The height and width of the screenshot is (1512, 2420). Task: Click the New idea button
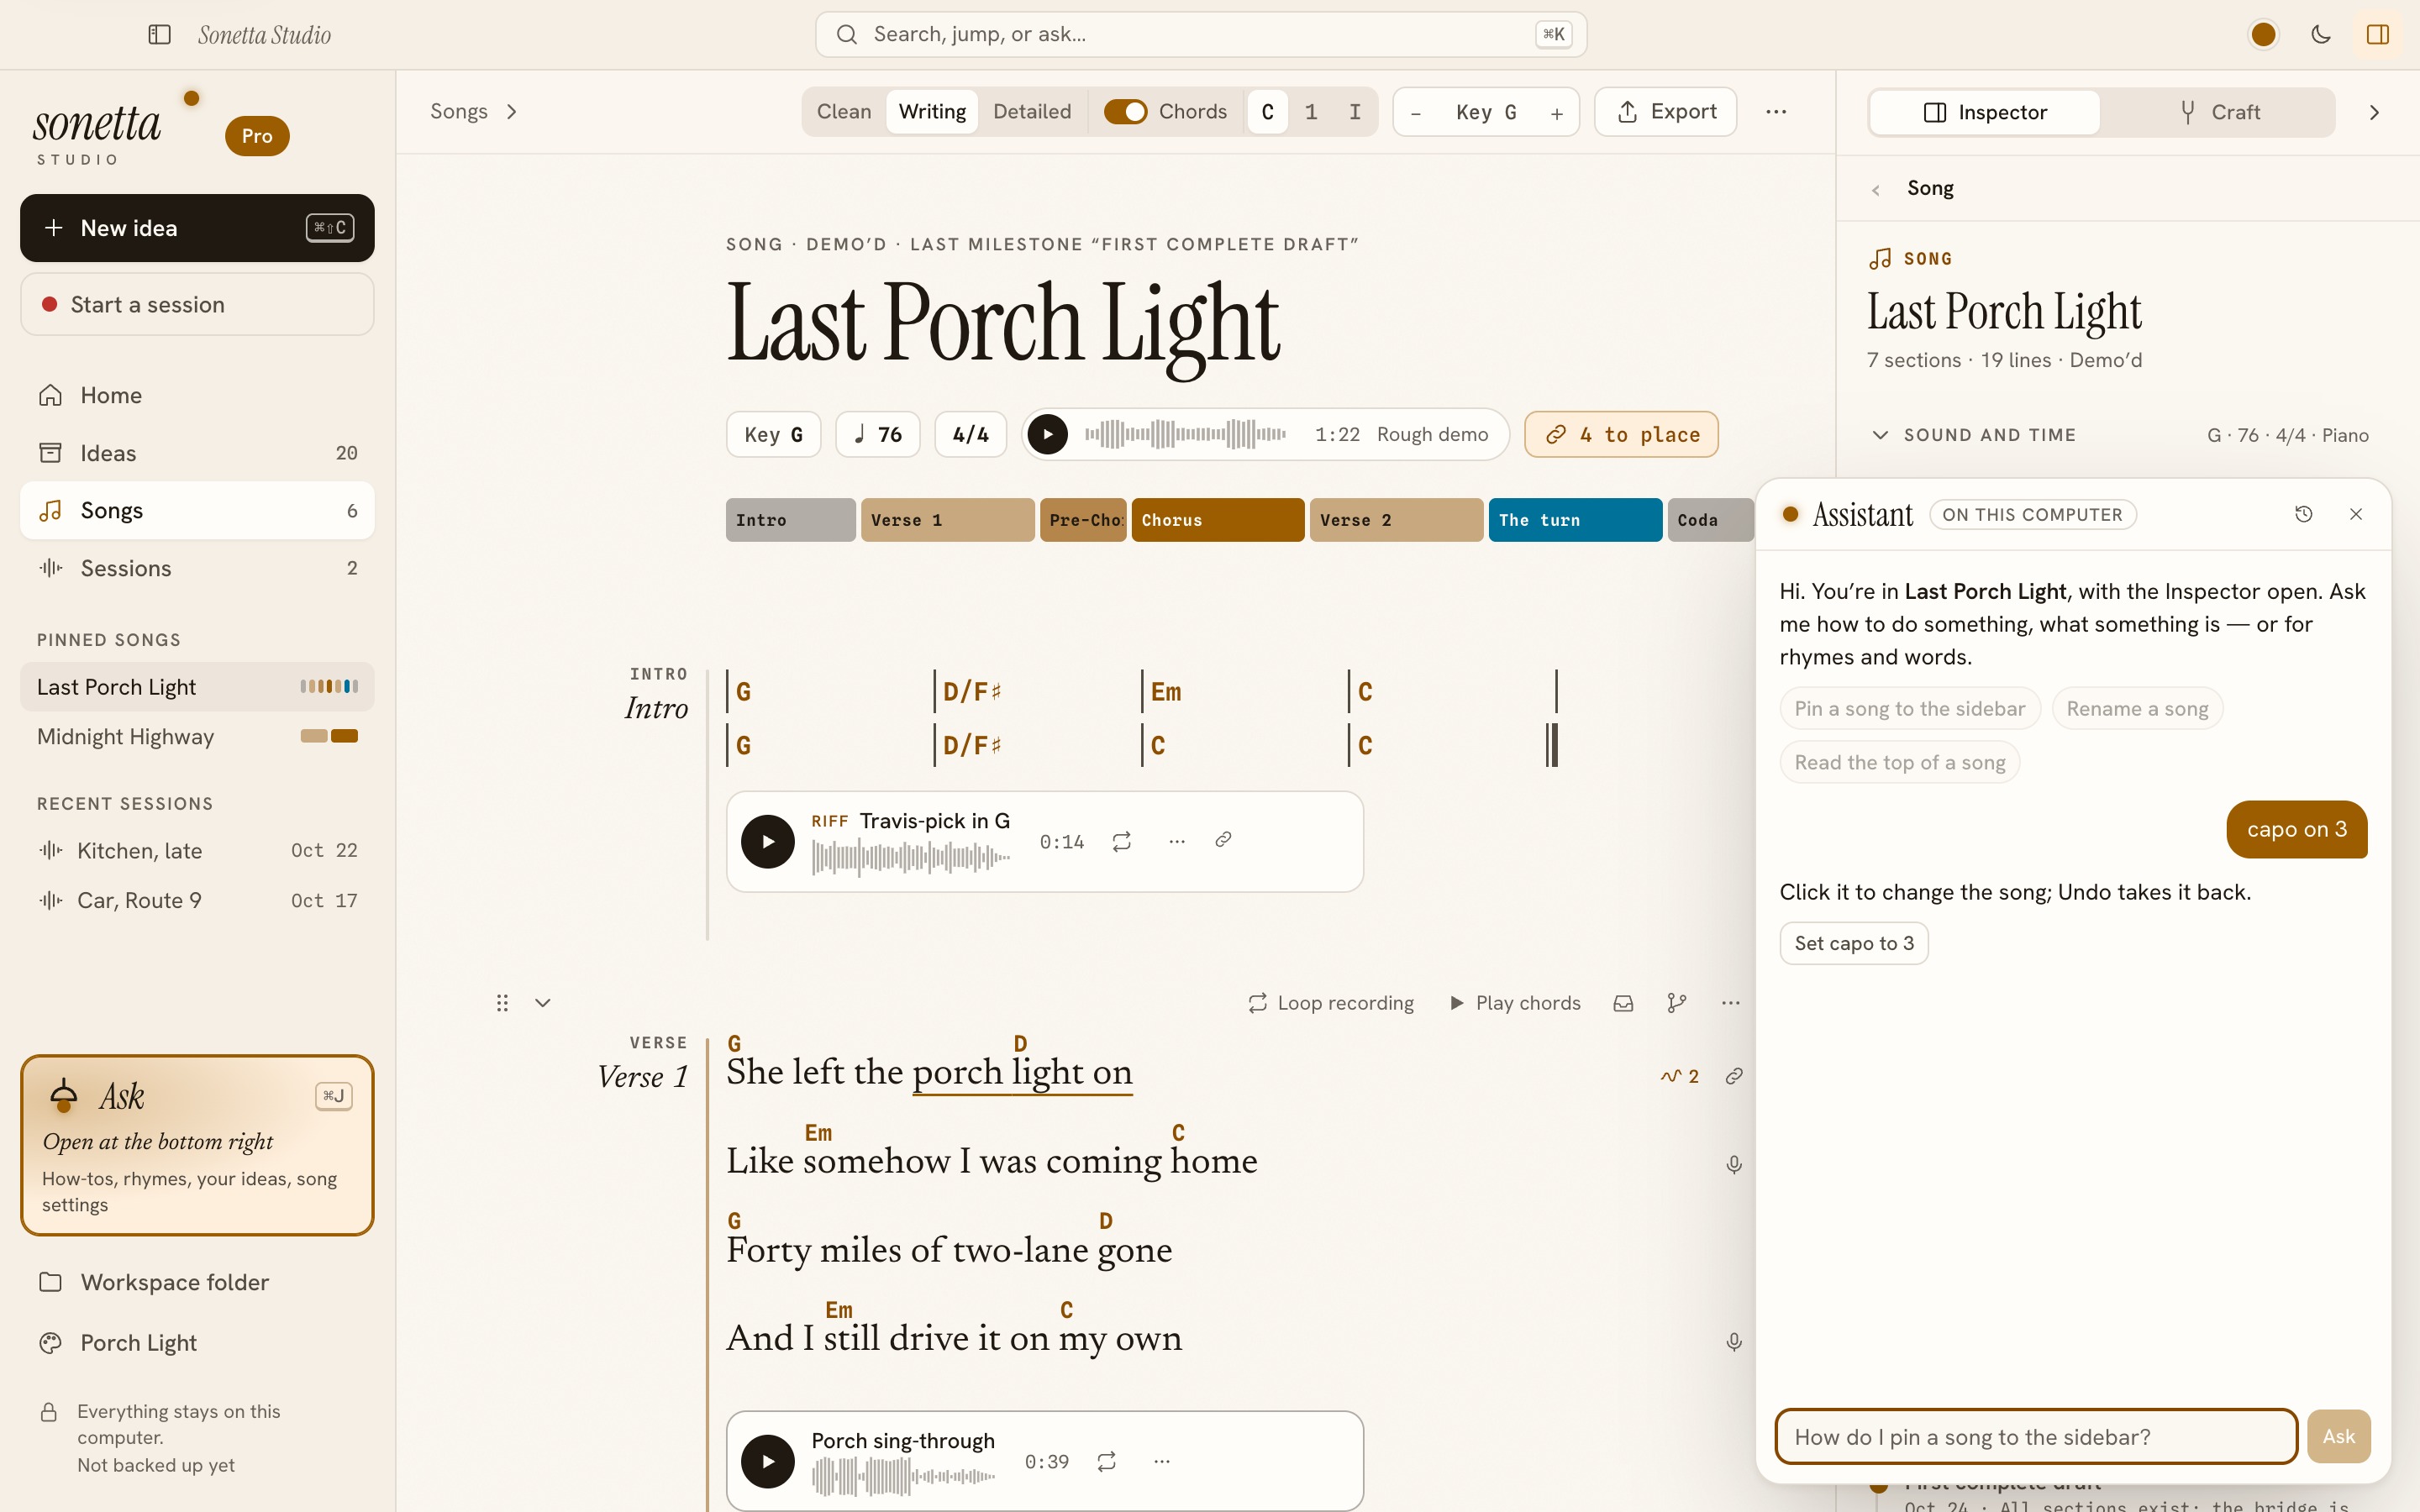(x=197, y=228)
